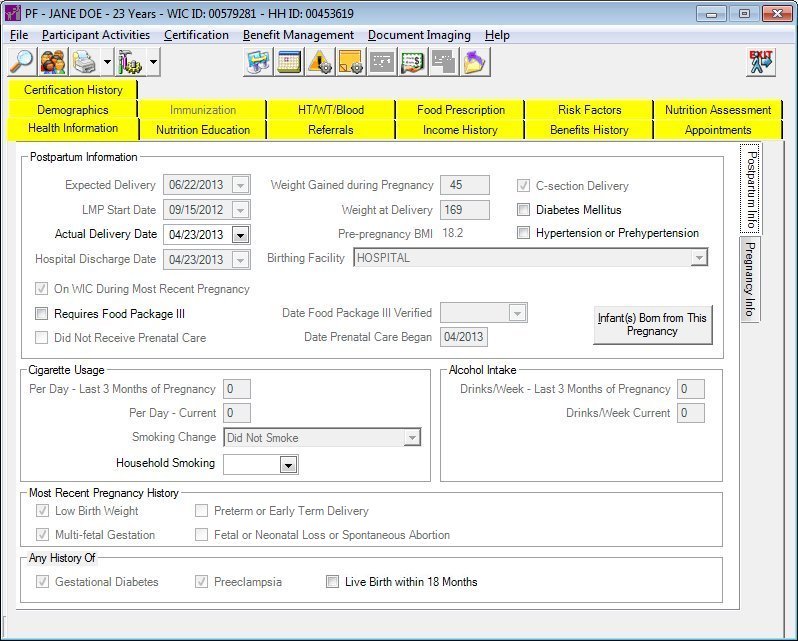The height and width of the screenshot is (641, 798).
Task: Open Benefit Management menu
Action: (x=298, y=35)
